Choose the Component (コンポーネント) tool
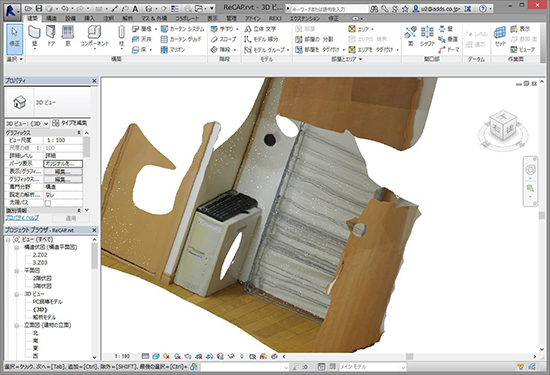 [94, 37]
